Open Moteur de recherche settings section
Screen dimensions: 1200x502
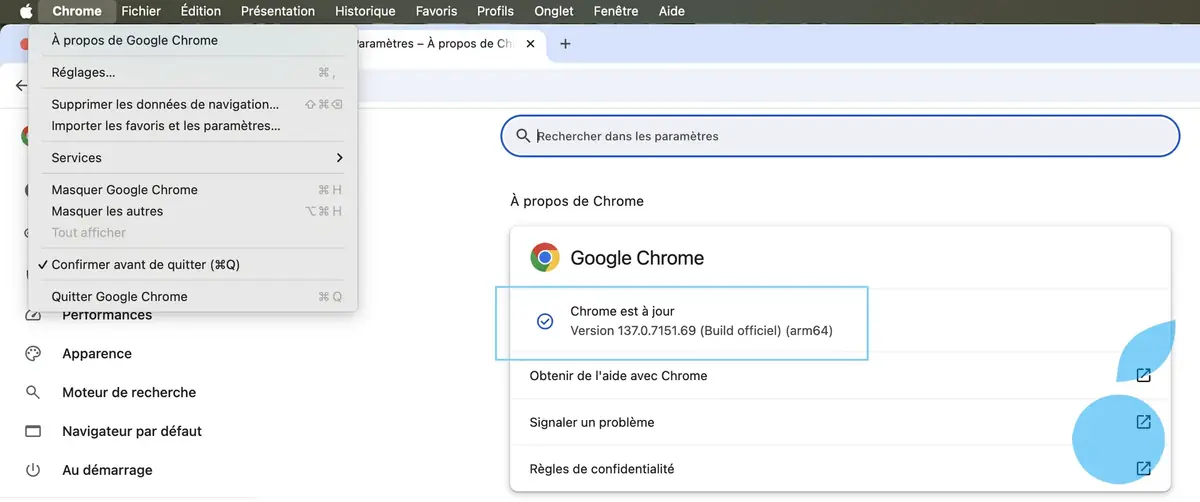tap(129, 393)
